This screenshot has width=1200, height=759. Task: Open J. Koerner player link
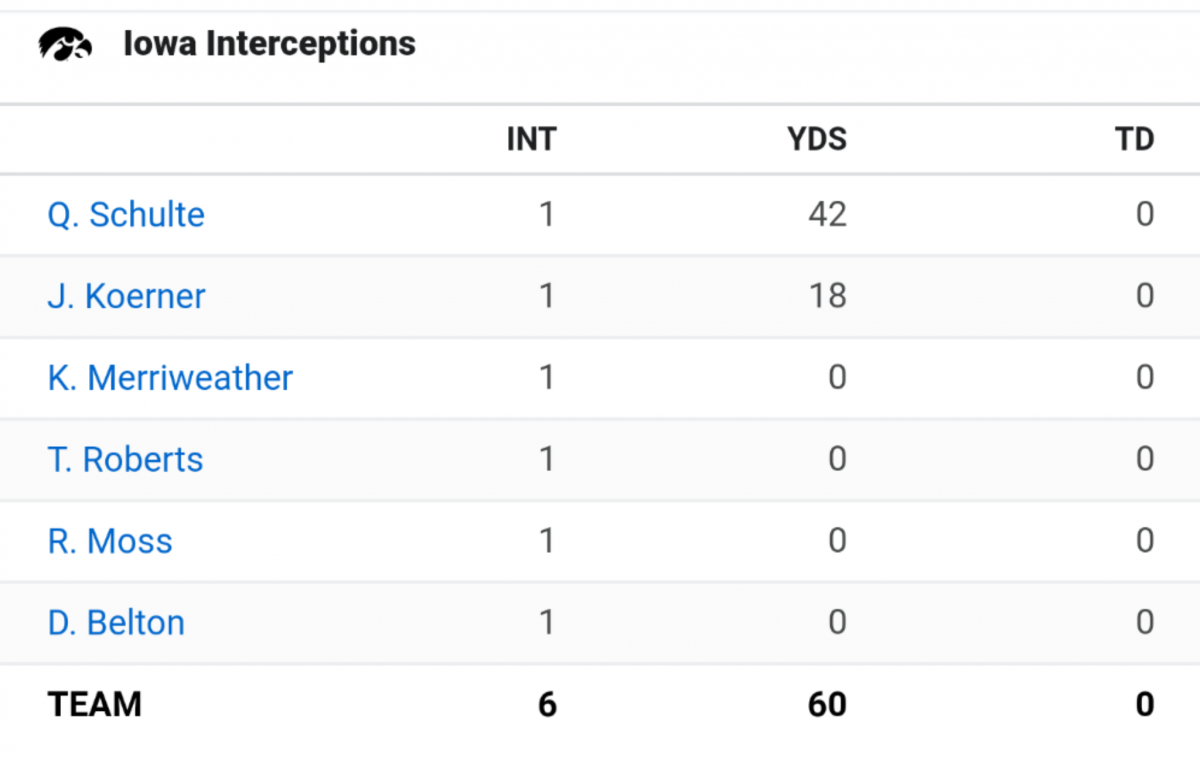[126, 296]
